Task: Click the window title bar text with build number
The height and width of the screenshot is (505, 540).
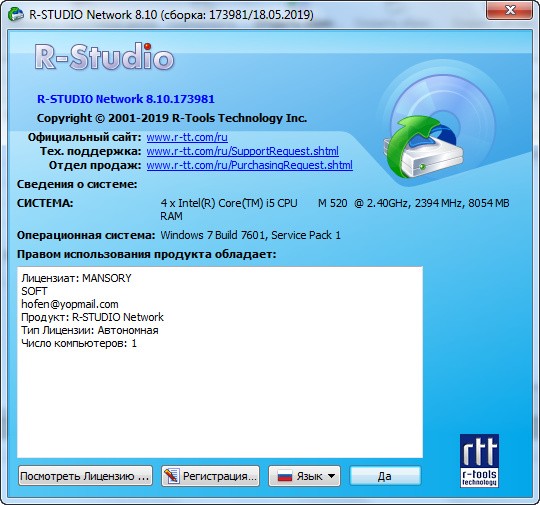Action: coord(171,15)
